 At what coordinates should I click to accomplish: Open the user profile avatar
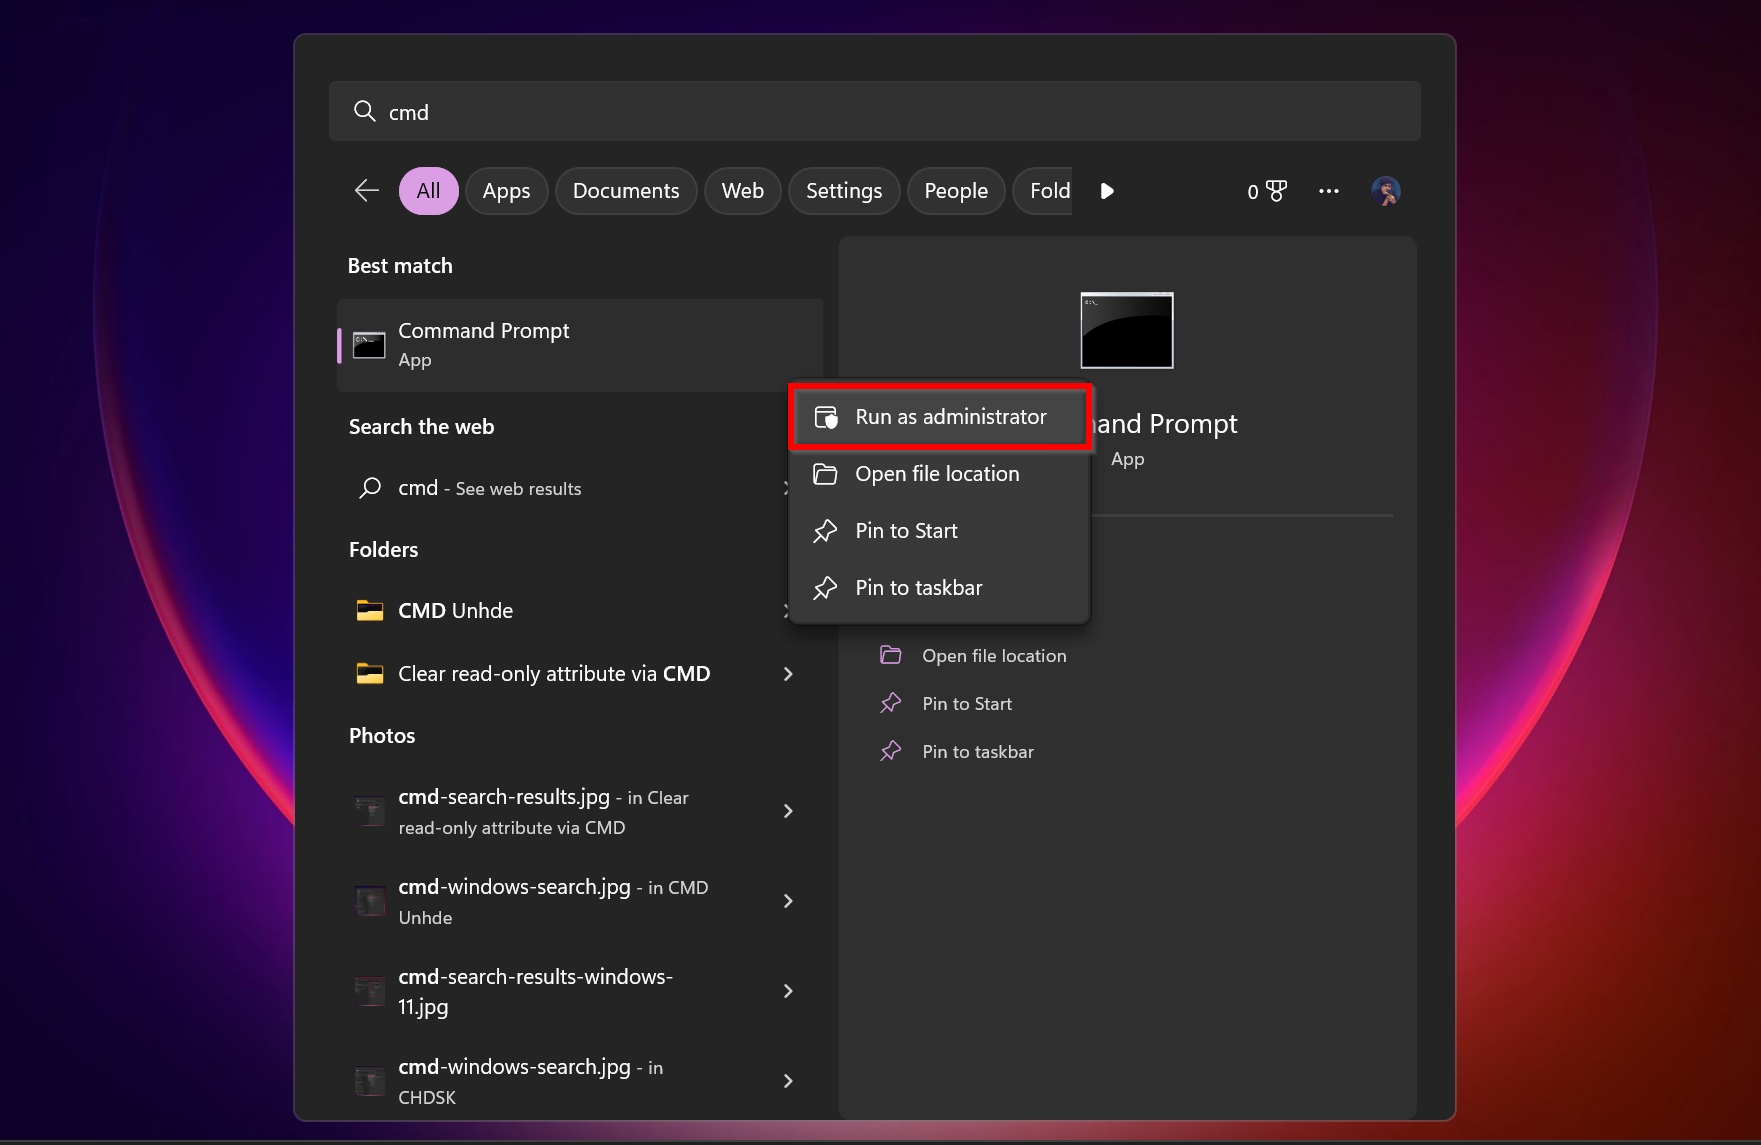point(1385,190)
